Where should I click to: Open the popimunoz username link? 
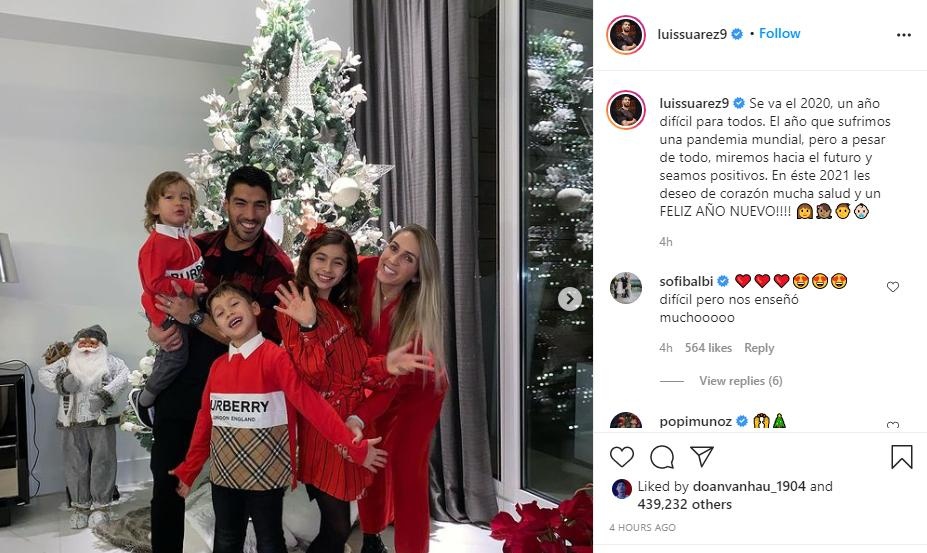(x=696, y=422)
